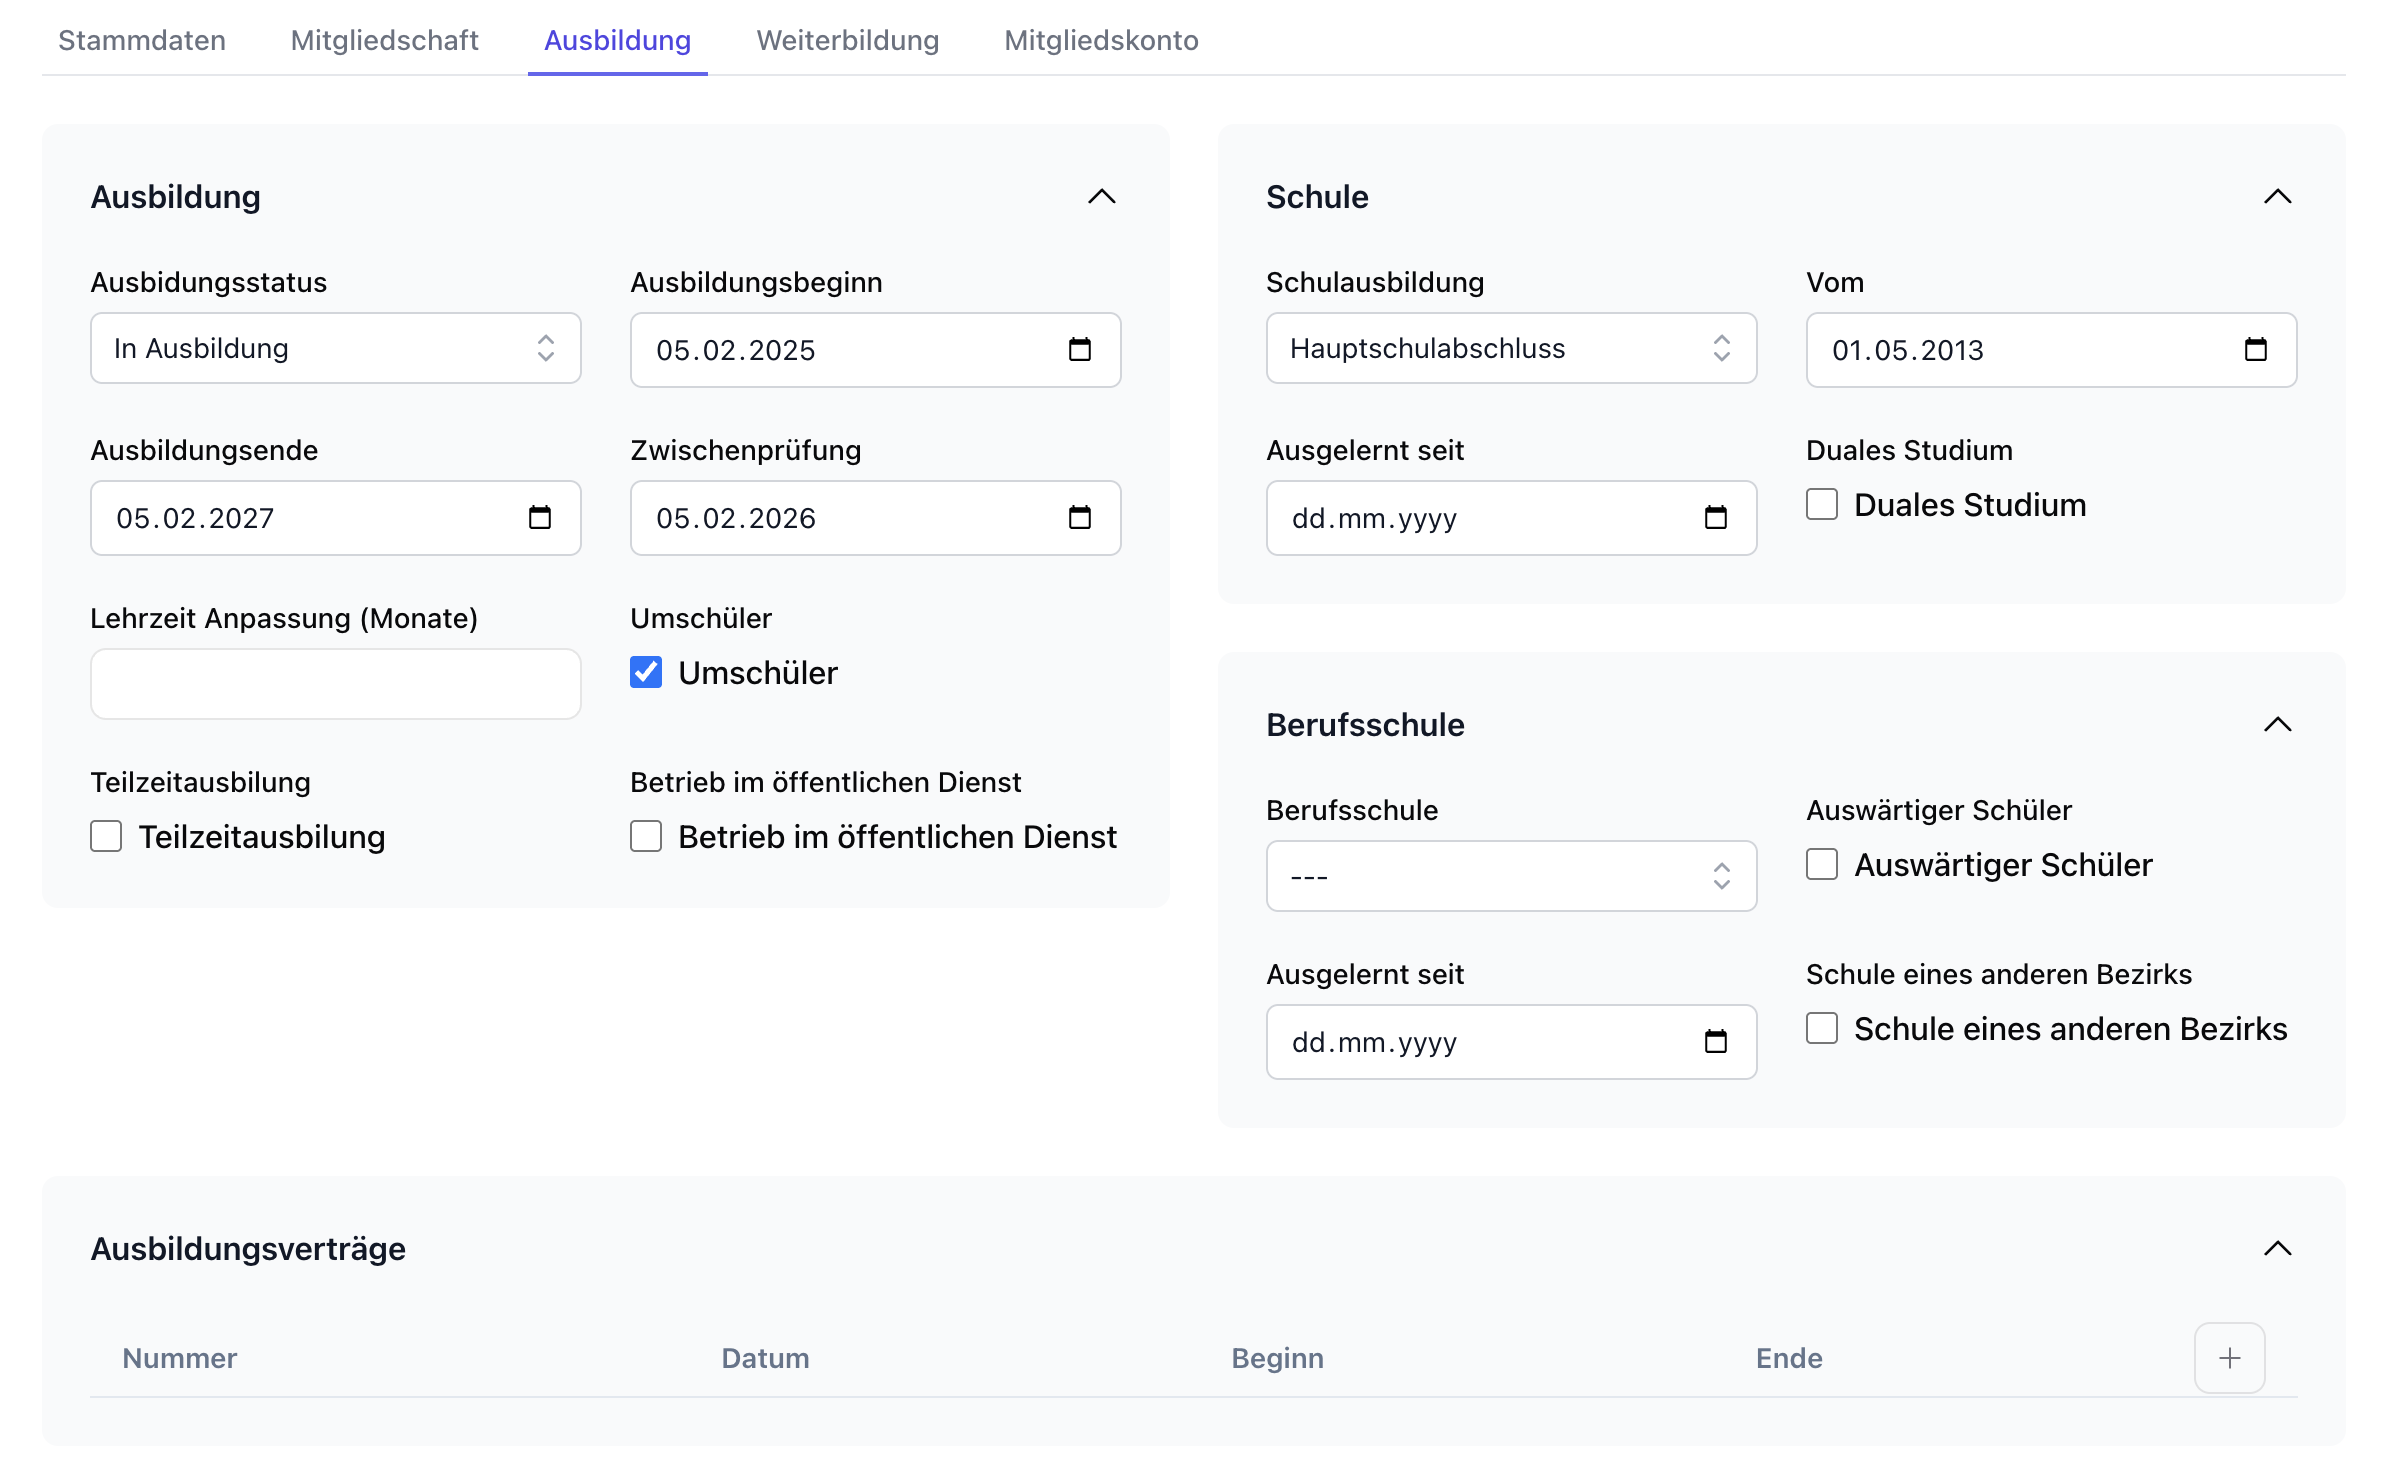Click the Lehrzeit Anpassung (Monate) input field
Image resolution: width=2400 pixels, height=1484 pixels.
click(x=335, y=684)
